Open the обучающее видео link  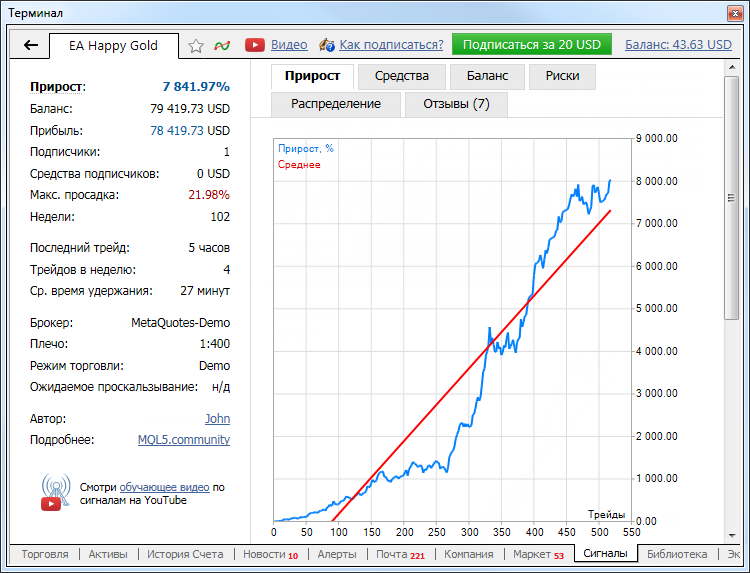(x=165, y=487)
